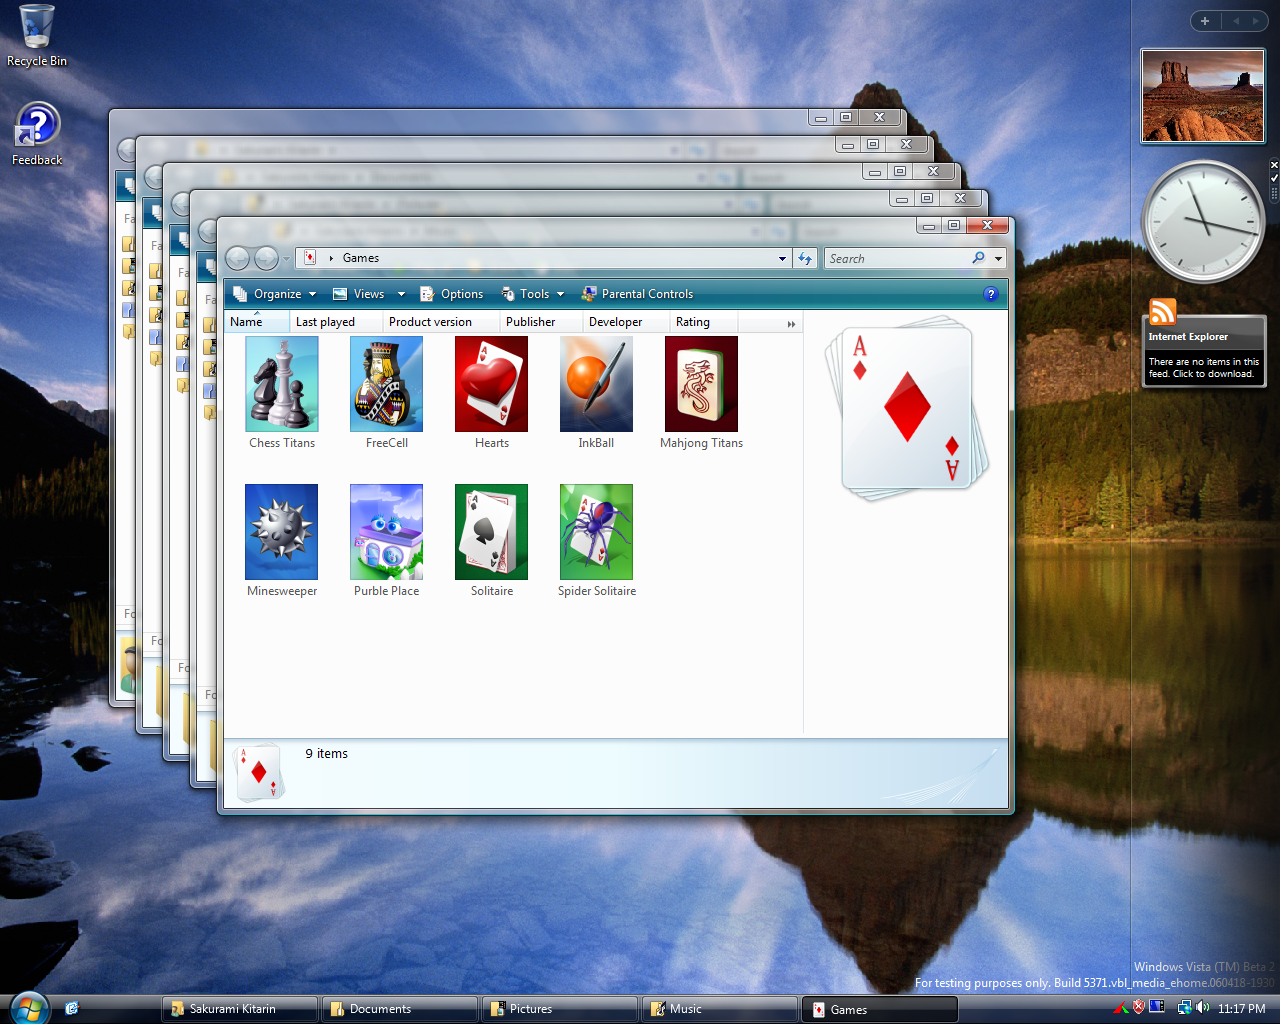Sort by the Name column header
This screenshot has width=1280, height=1024.
pos(257,322)
